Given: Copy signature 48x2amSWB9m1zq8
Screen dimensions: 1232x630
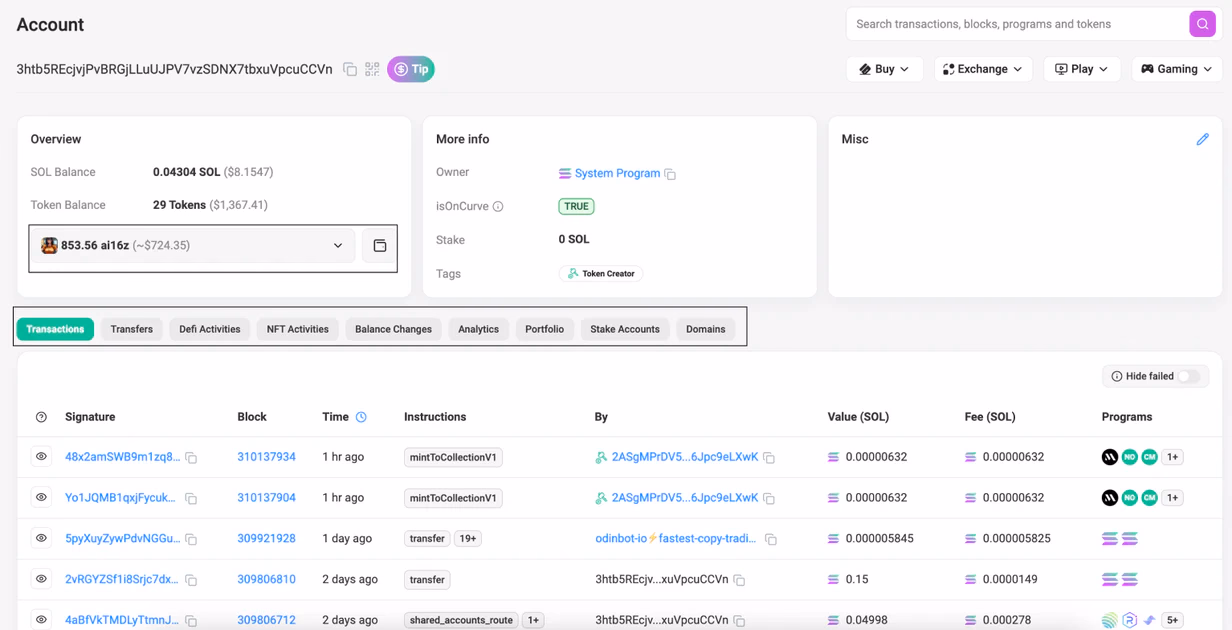Looking at the screenshot, I should (191, 458).
